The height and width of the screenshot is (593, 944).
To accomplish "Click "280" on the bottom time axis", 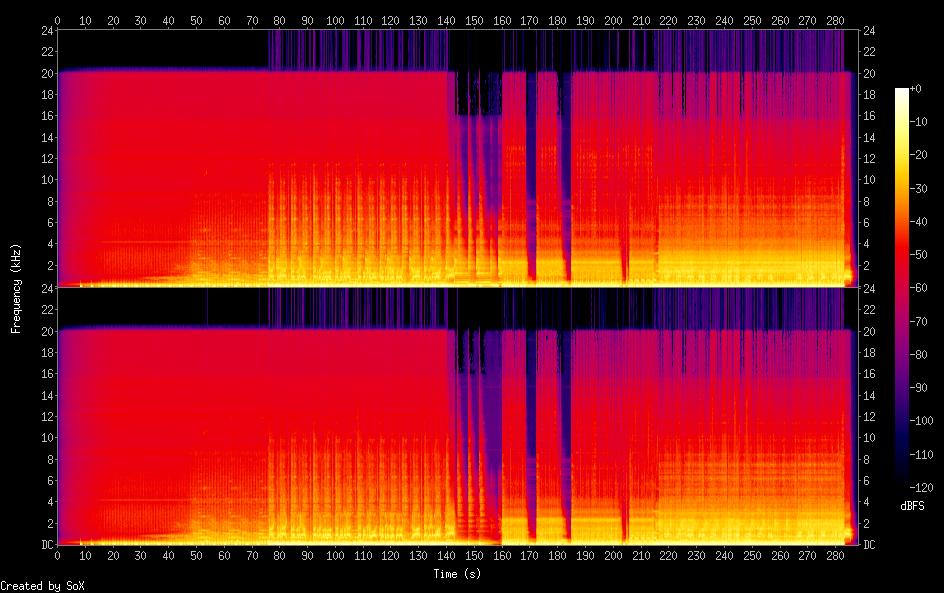I will [835, 556].
